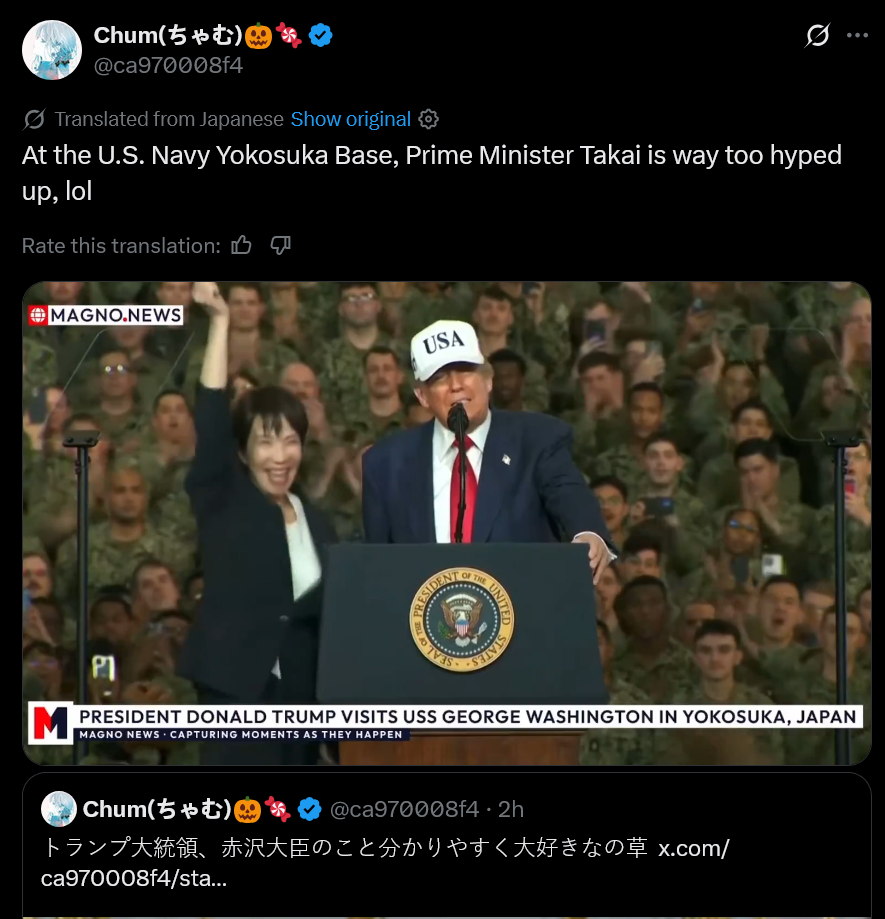Click the blue verified badge beside Chum's name
Viewport: 885px width, 919px height.
(x=321, y=35)
